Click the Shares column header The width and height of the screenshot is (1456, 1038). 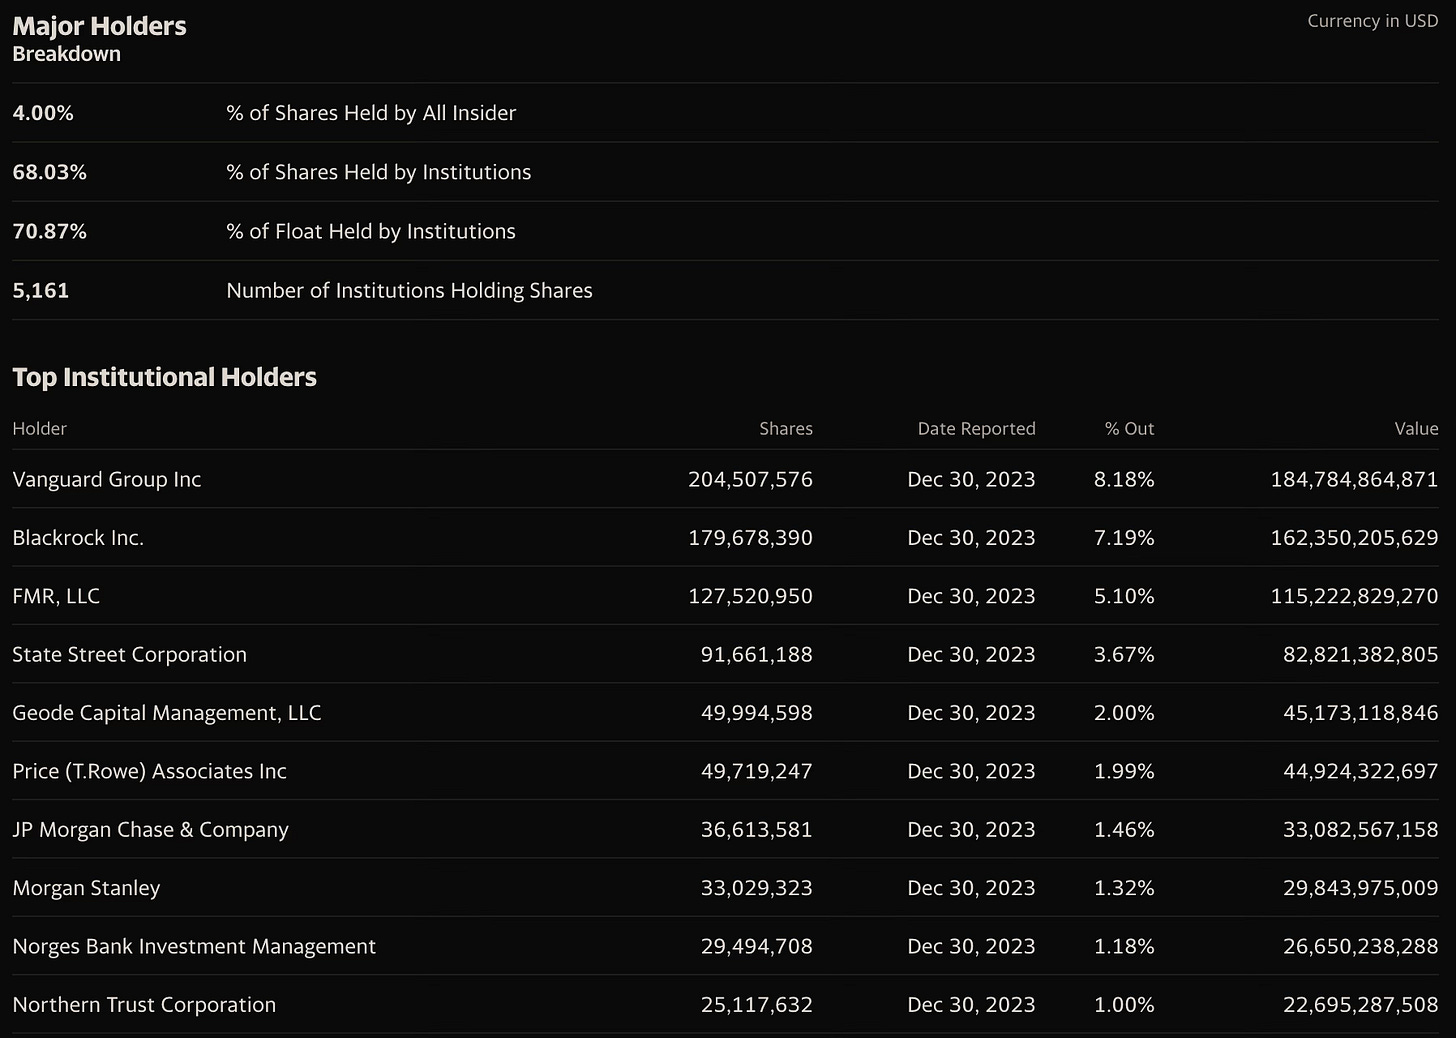click(x=786, y=428)
